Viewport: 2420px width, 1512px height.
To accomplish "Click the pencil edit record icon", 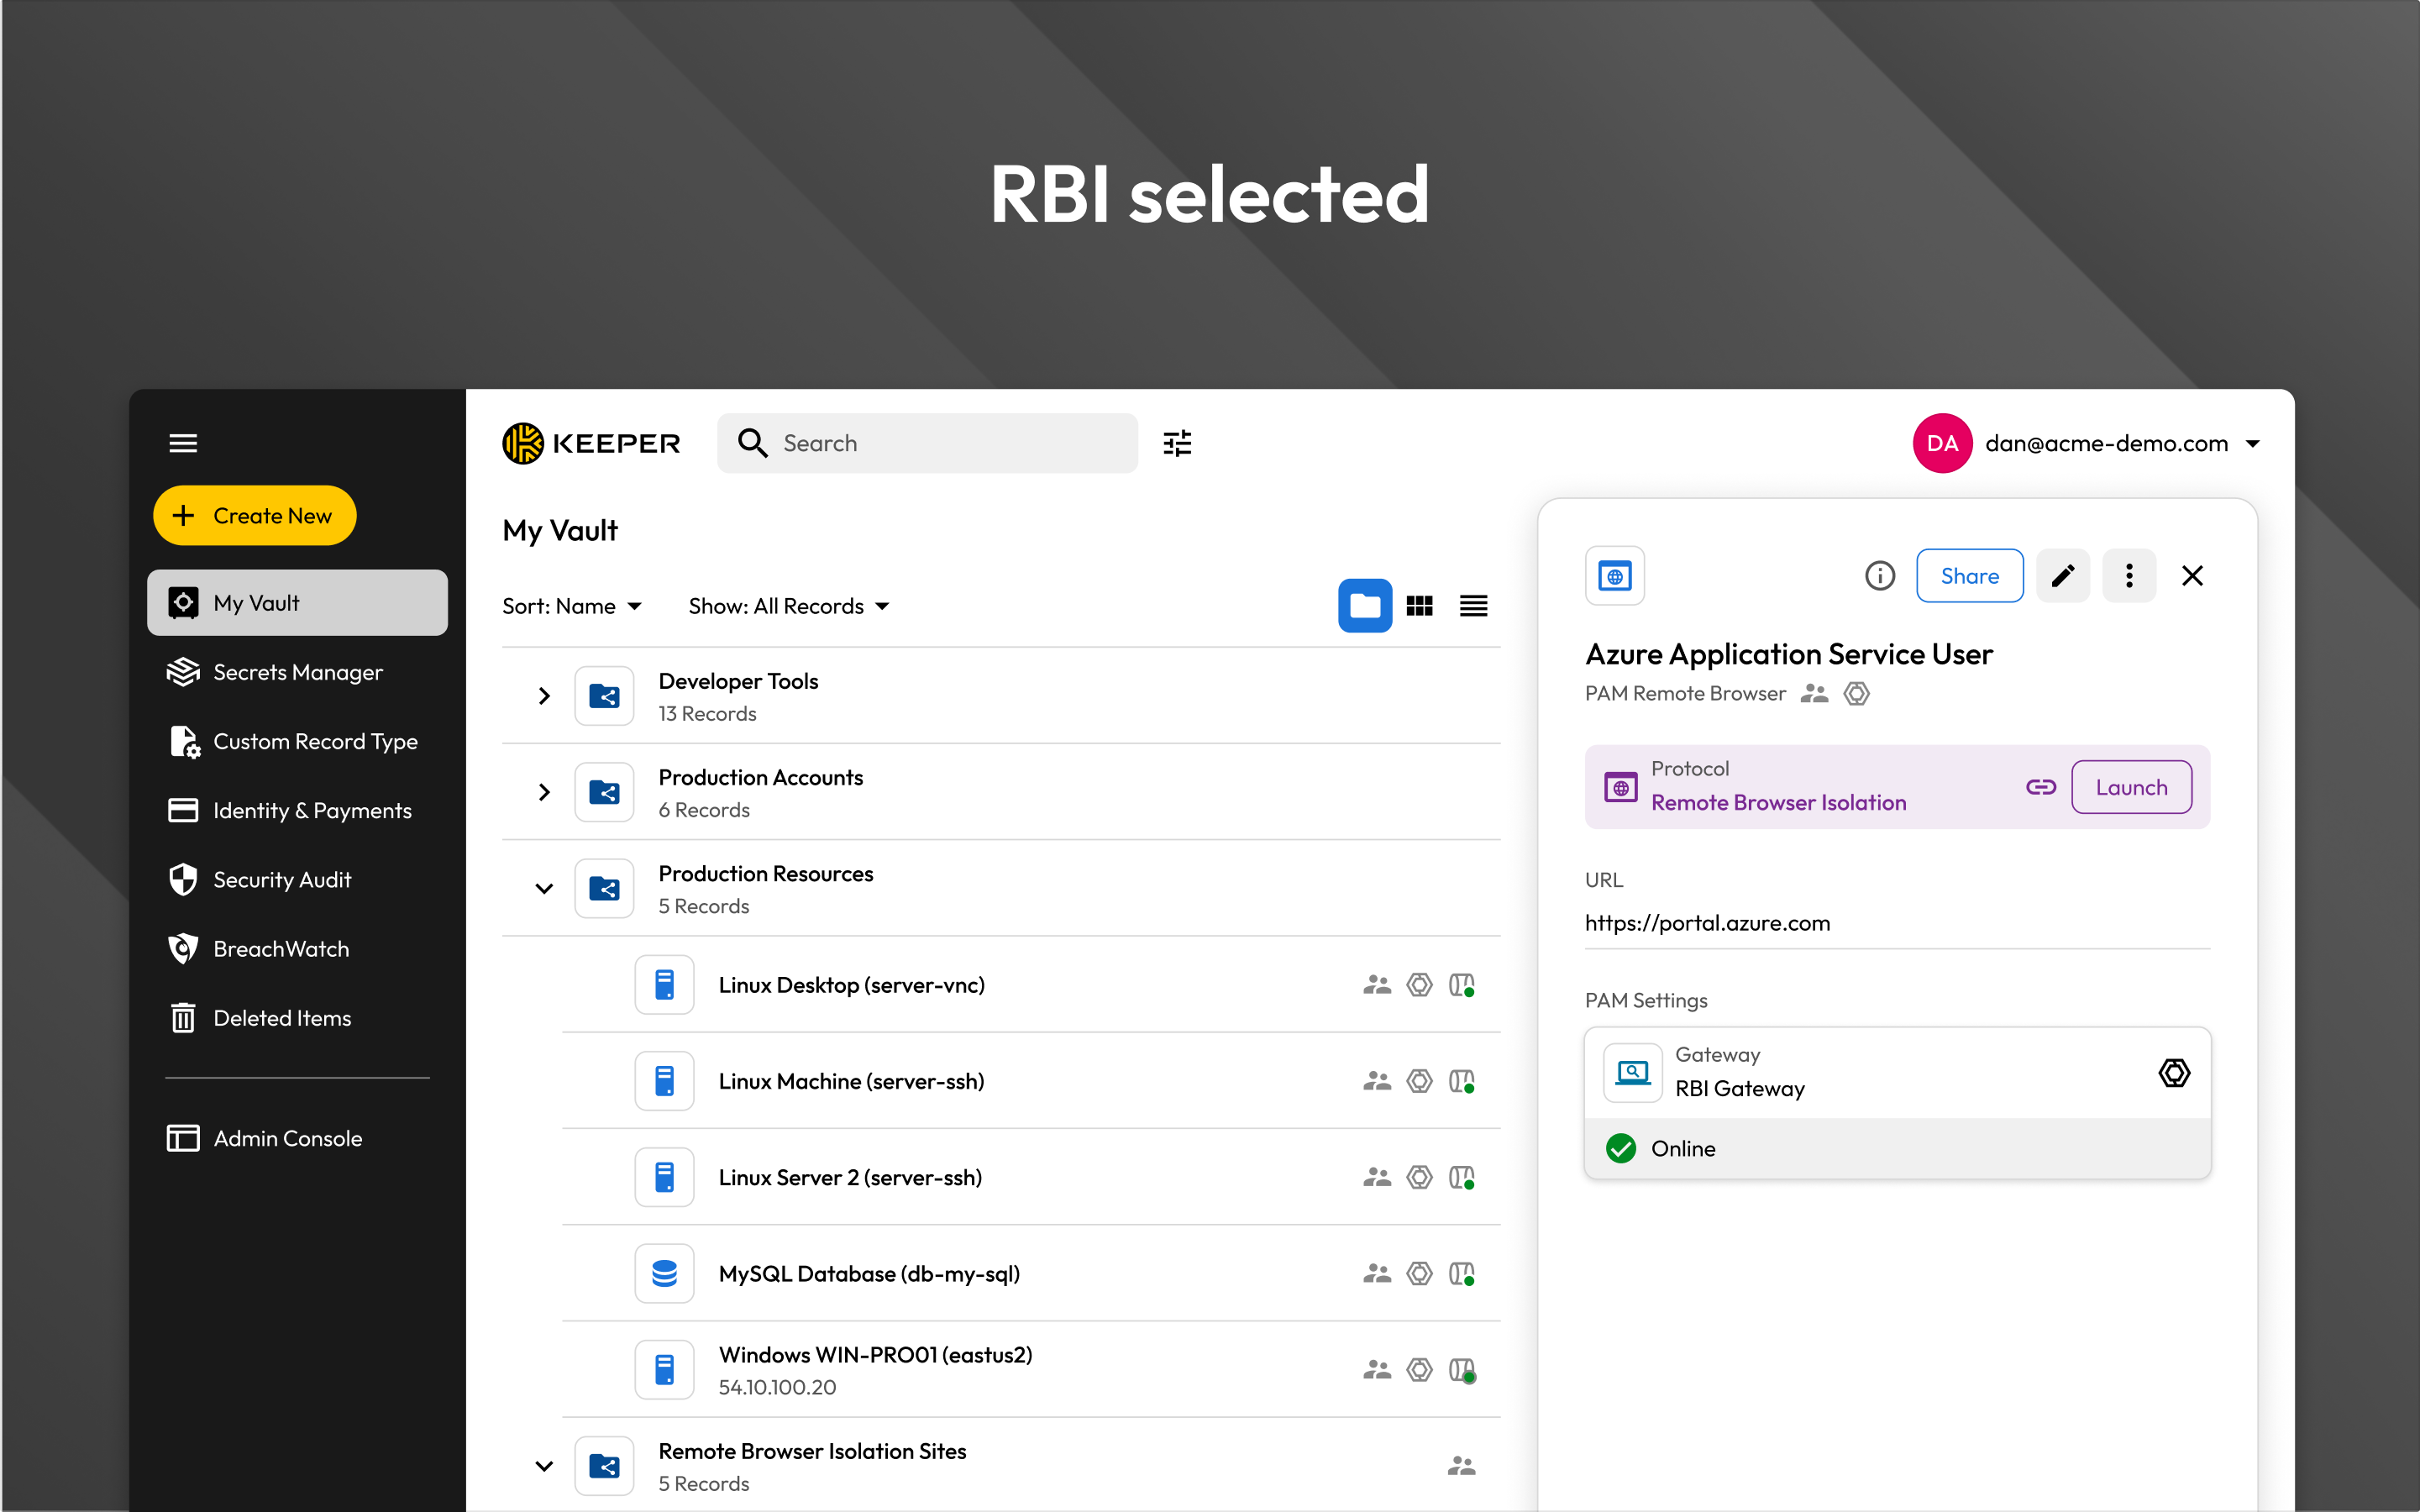I will [x=2062, y=576].
